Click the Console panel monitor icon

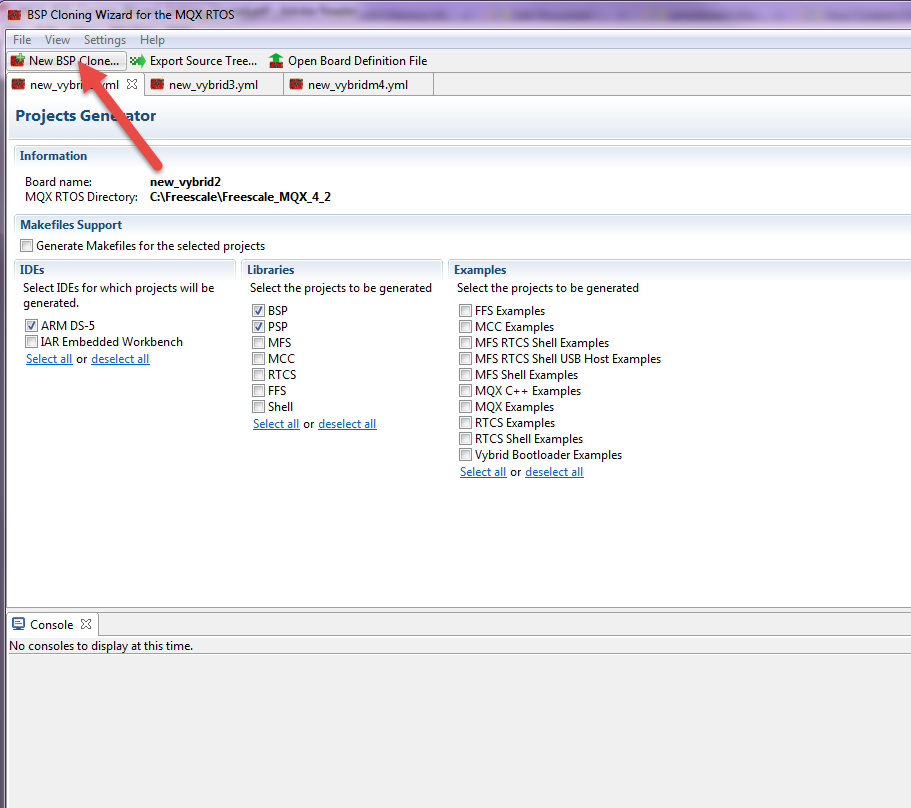click(x=19, y=624)
